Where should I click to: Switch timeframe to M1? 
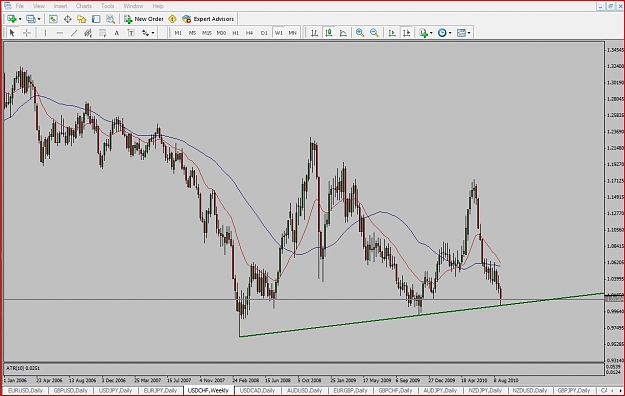pos(178,33)
